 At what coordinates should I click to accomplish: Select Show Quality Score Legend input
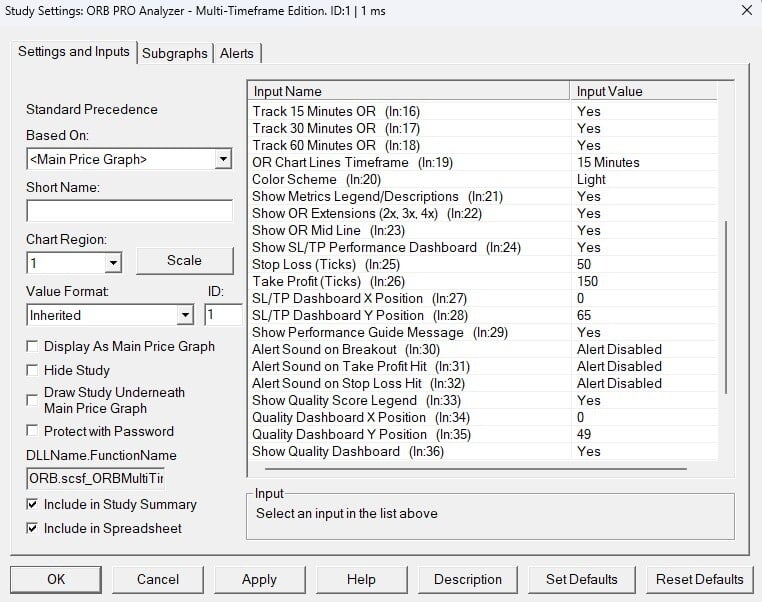tap(484, 400)
